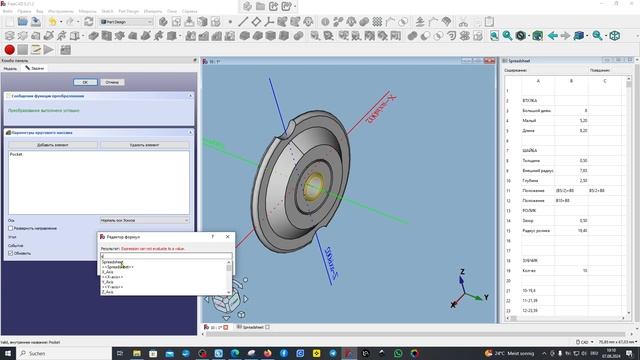Click the scissors cut icon

pyautogui.click(x=463, y=22)
